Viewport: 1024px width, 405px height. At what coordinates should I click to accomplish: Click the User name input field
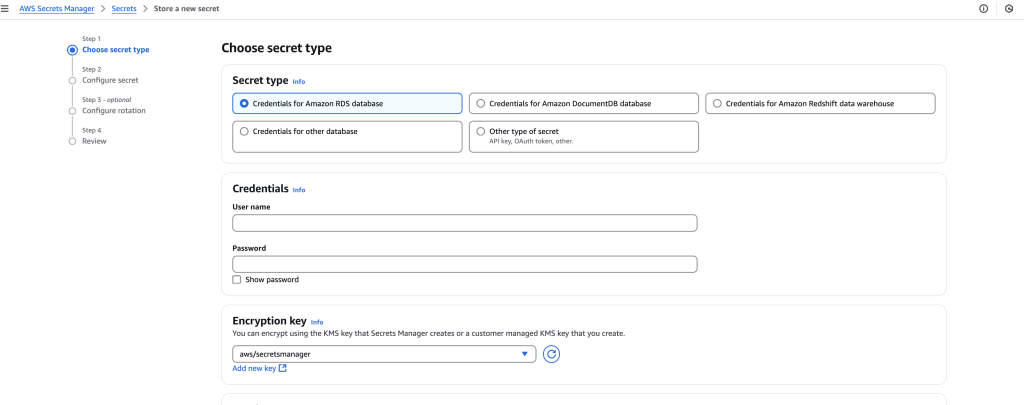(x=464, y=223)
